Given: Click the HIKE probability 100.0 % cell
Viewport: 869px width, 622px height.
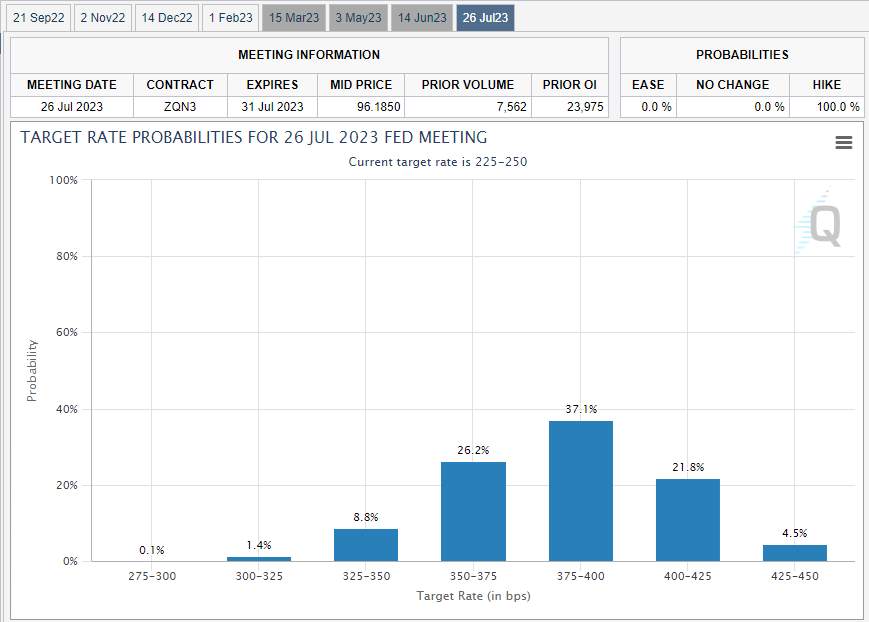Looking at the screenshot, I should [x=826, y=106].
